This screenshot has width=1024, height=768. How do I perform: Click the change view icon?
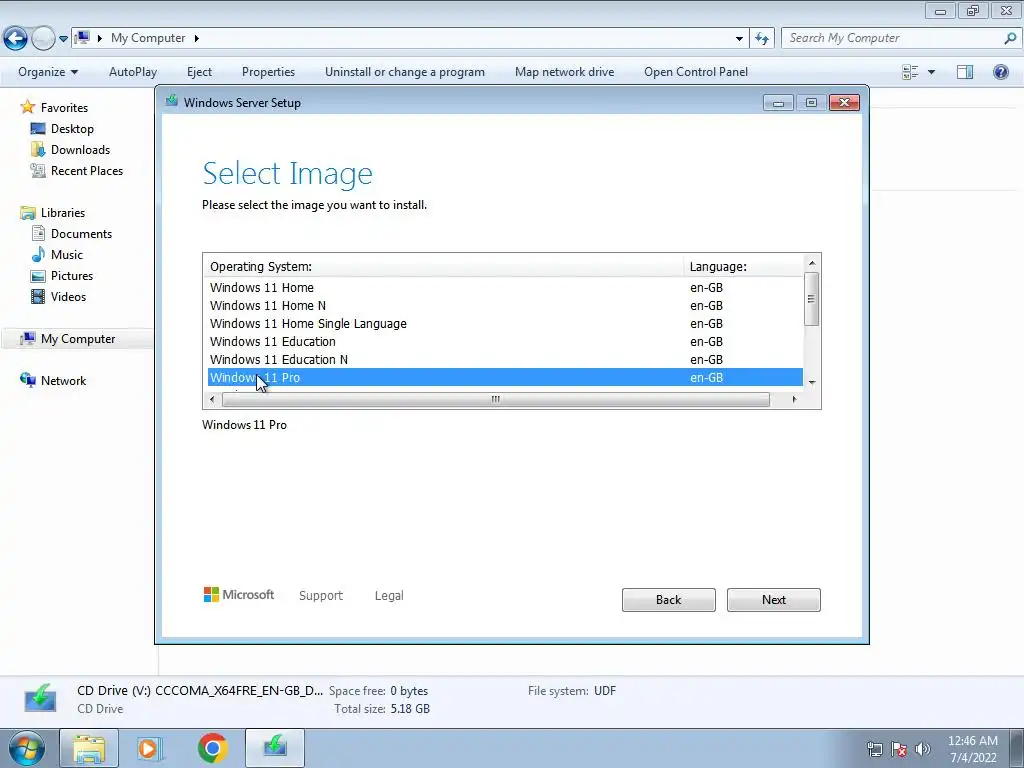[910, 72]
